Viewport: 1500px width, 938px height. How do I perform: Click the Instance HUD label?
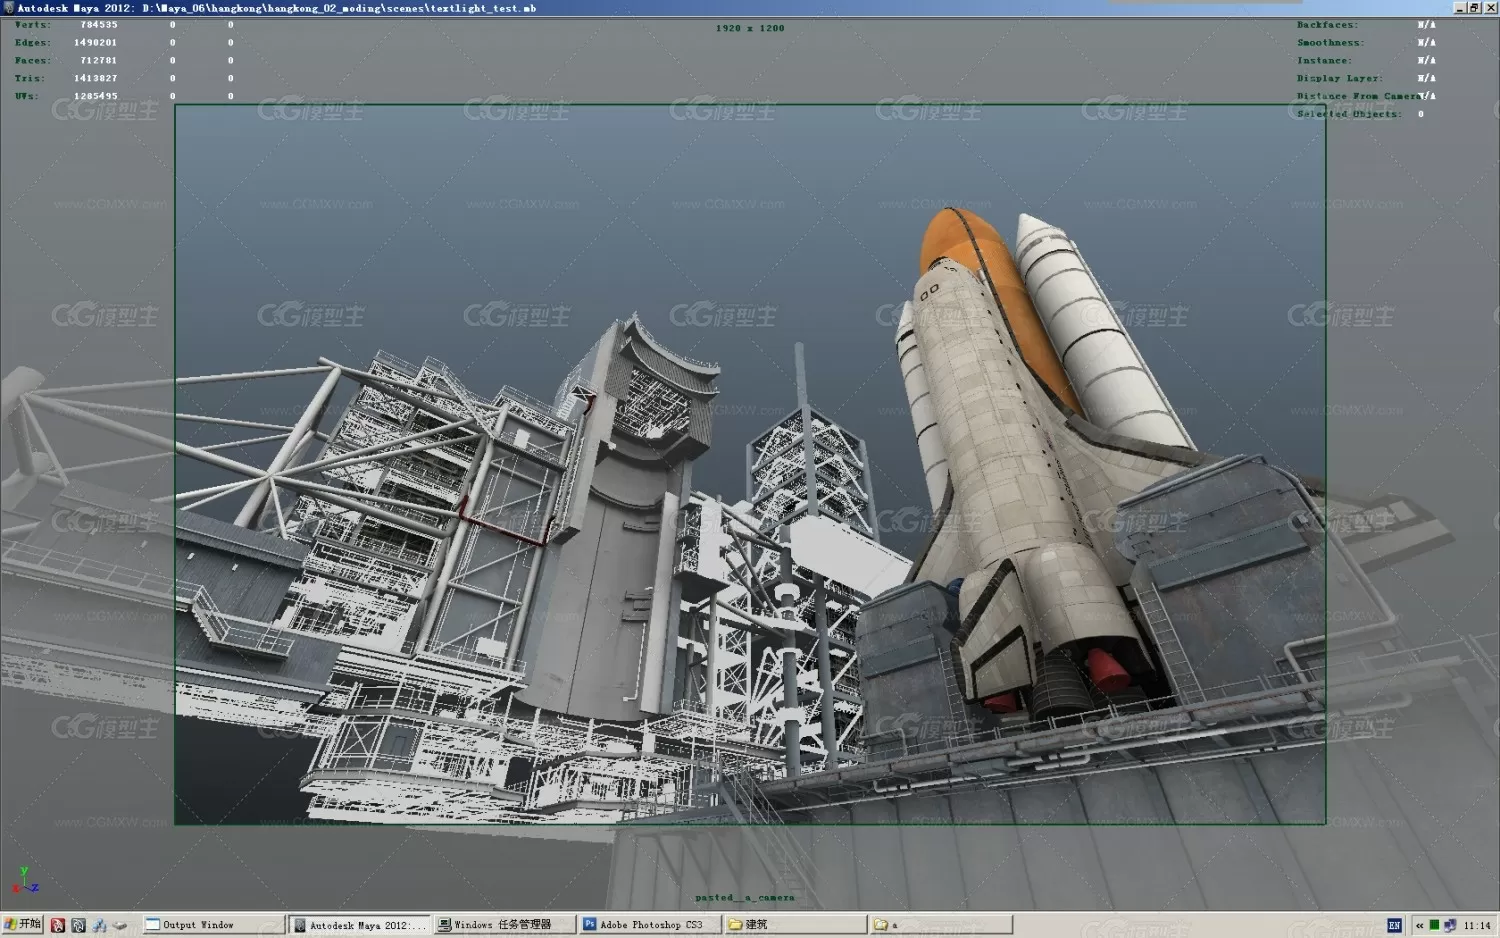(x=1324, y=61)
